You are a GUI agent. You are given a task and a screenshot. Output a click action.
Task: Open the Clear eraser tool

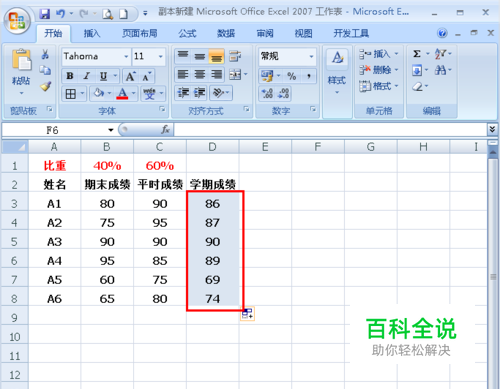pos(418,87)
